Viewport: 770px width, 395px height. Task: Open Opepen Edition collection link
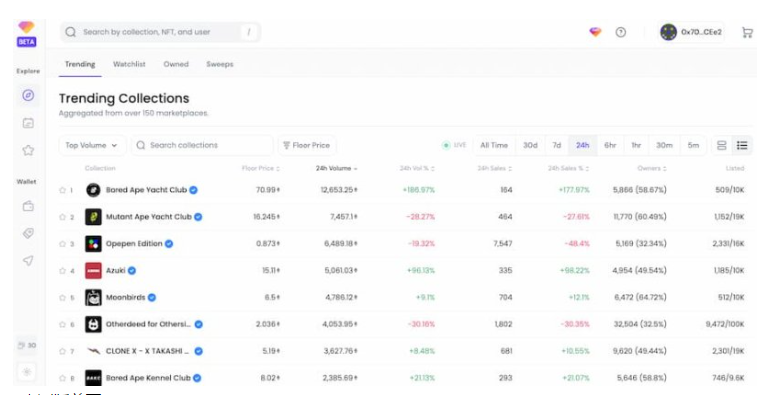pos(134,244)
